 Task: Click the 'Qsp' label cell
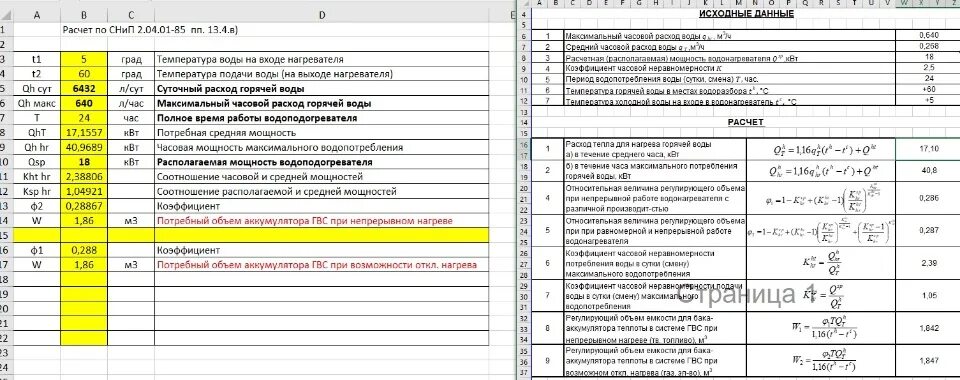[x=36, y=162]
